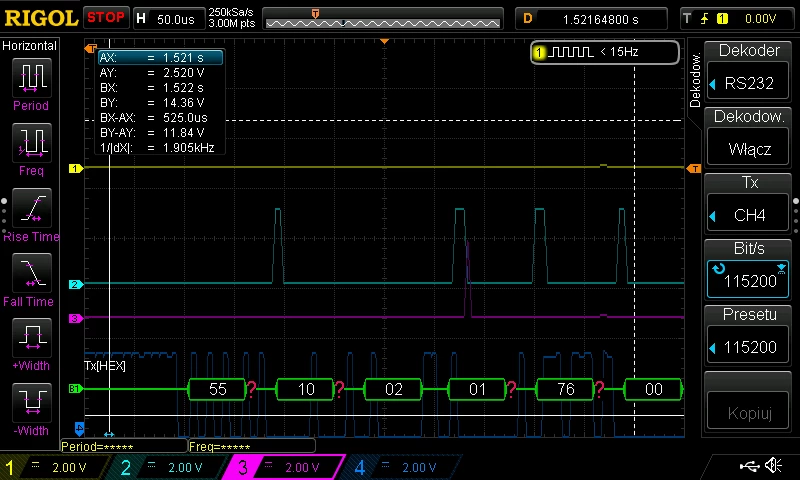Select the Freq measurement icon

click(31, 143)
